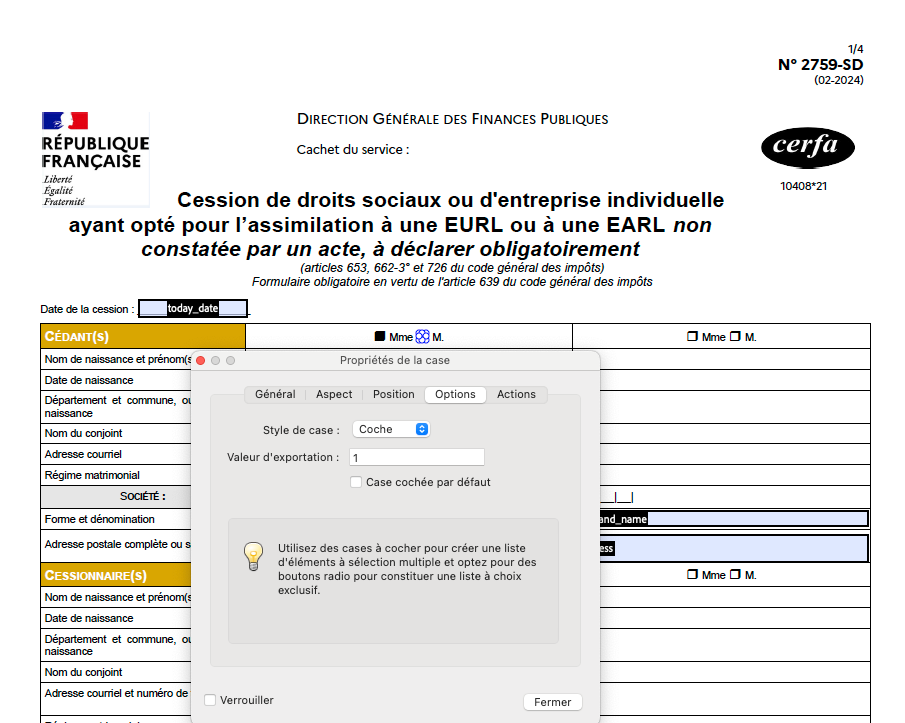Select the Position tab
Screen dimensions: 905x723
coord(394,394)
